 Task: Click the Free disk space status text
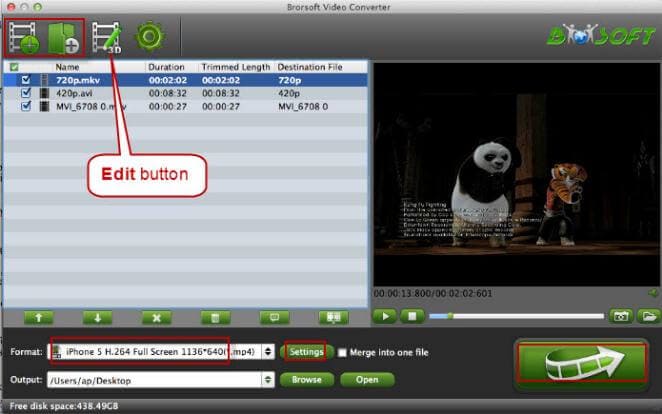click(64, 406)
